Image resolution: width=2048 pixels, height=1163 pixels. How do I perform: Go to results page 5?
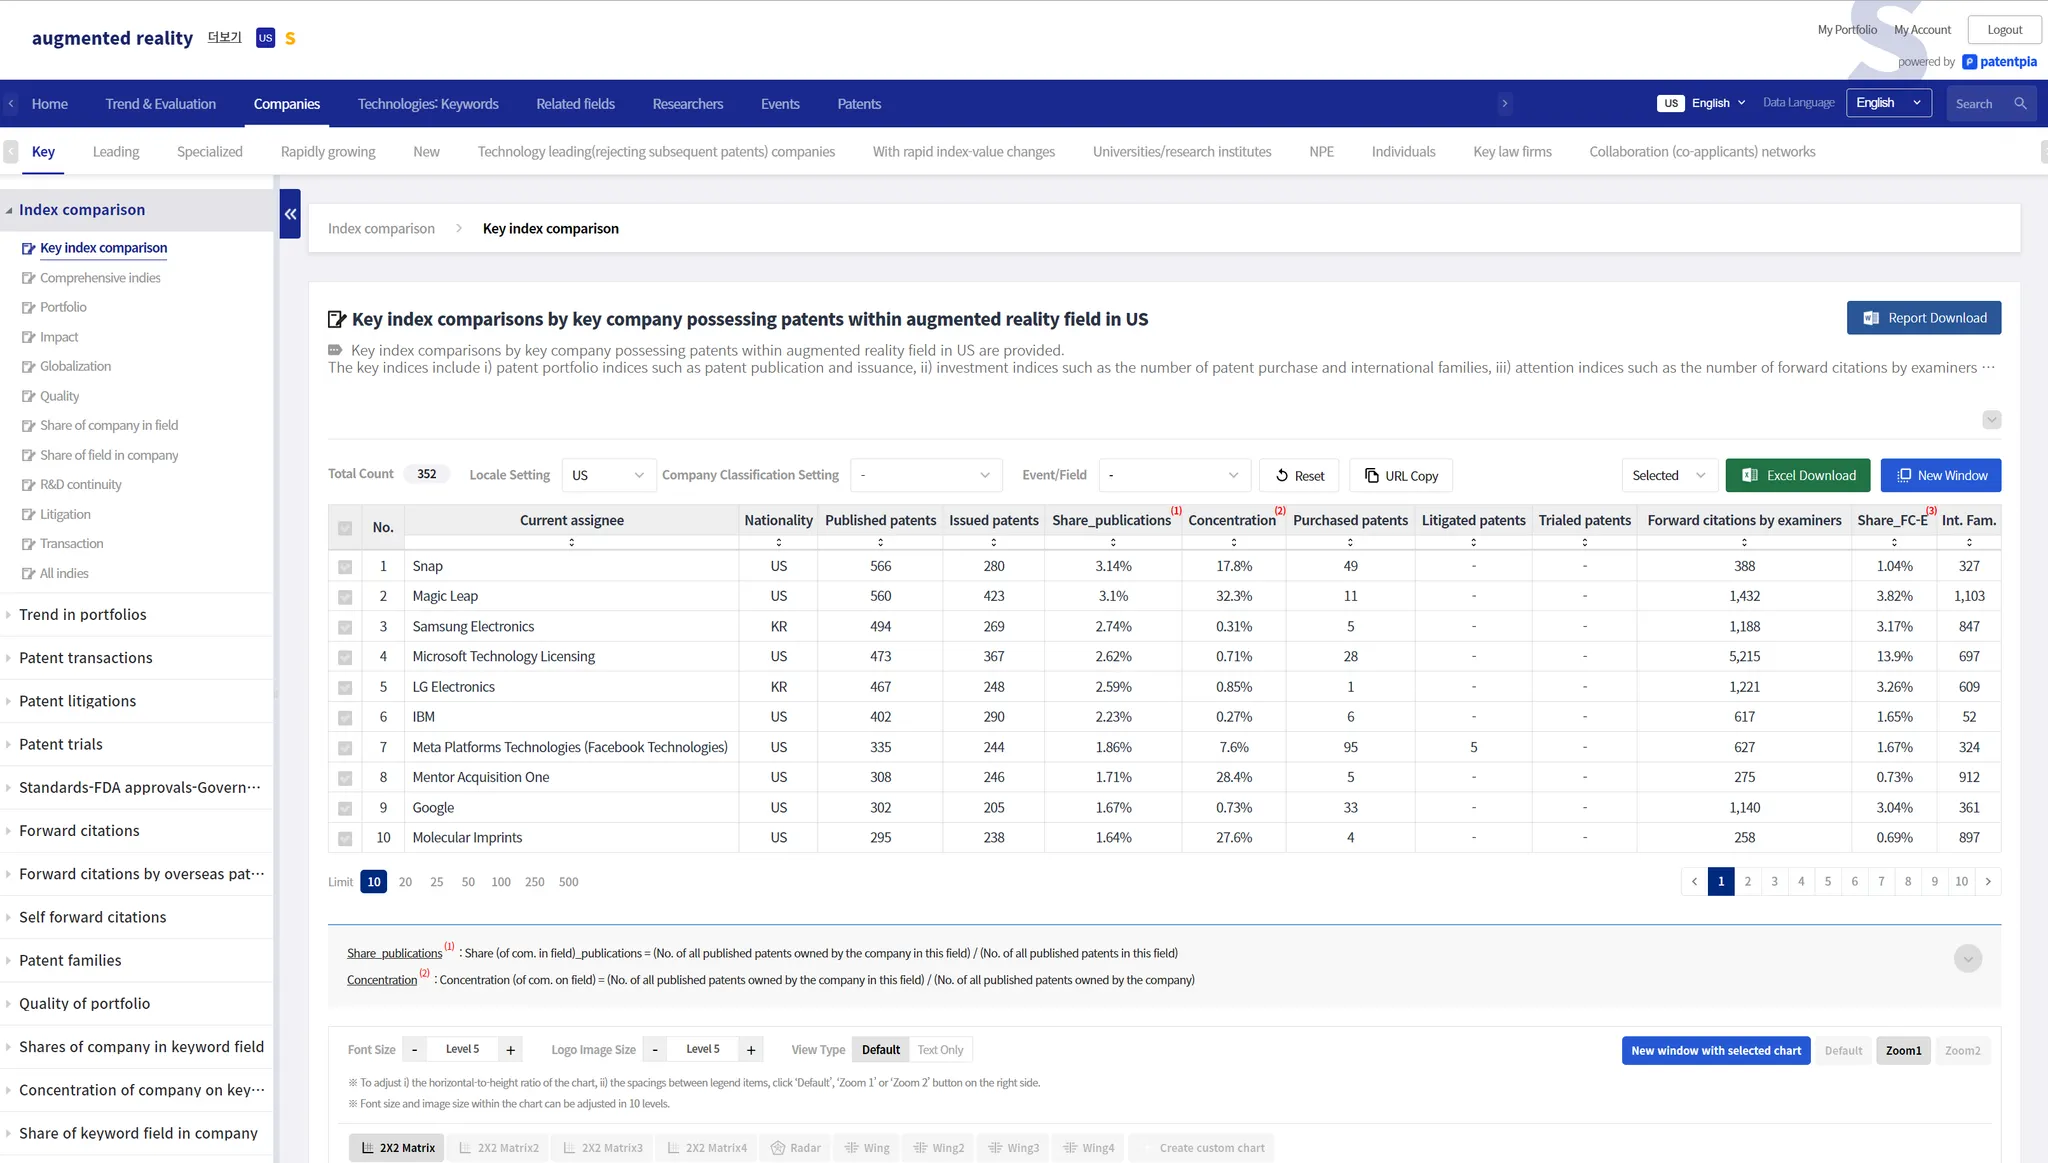(x=1828, y=882)
